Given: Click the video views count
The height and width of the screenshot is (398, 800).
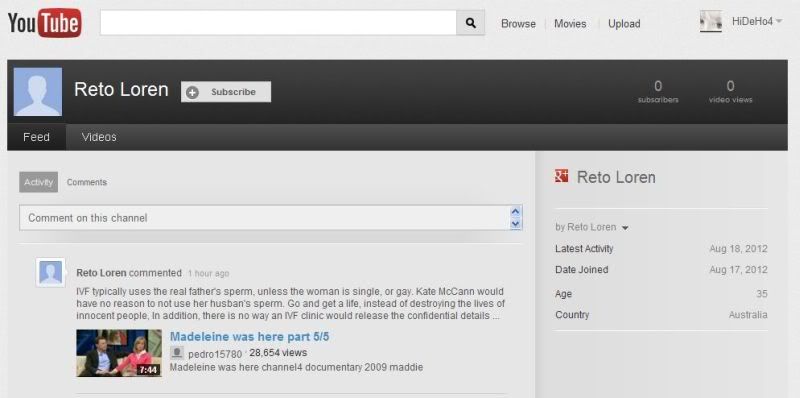Looking at the screenshot, I should [731, 91].
